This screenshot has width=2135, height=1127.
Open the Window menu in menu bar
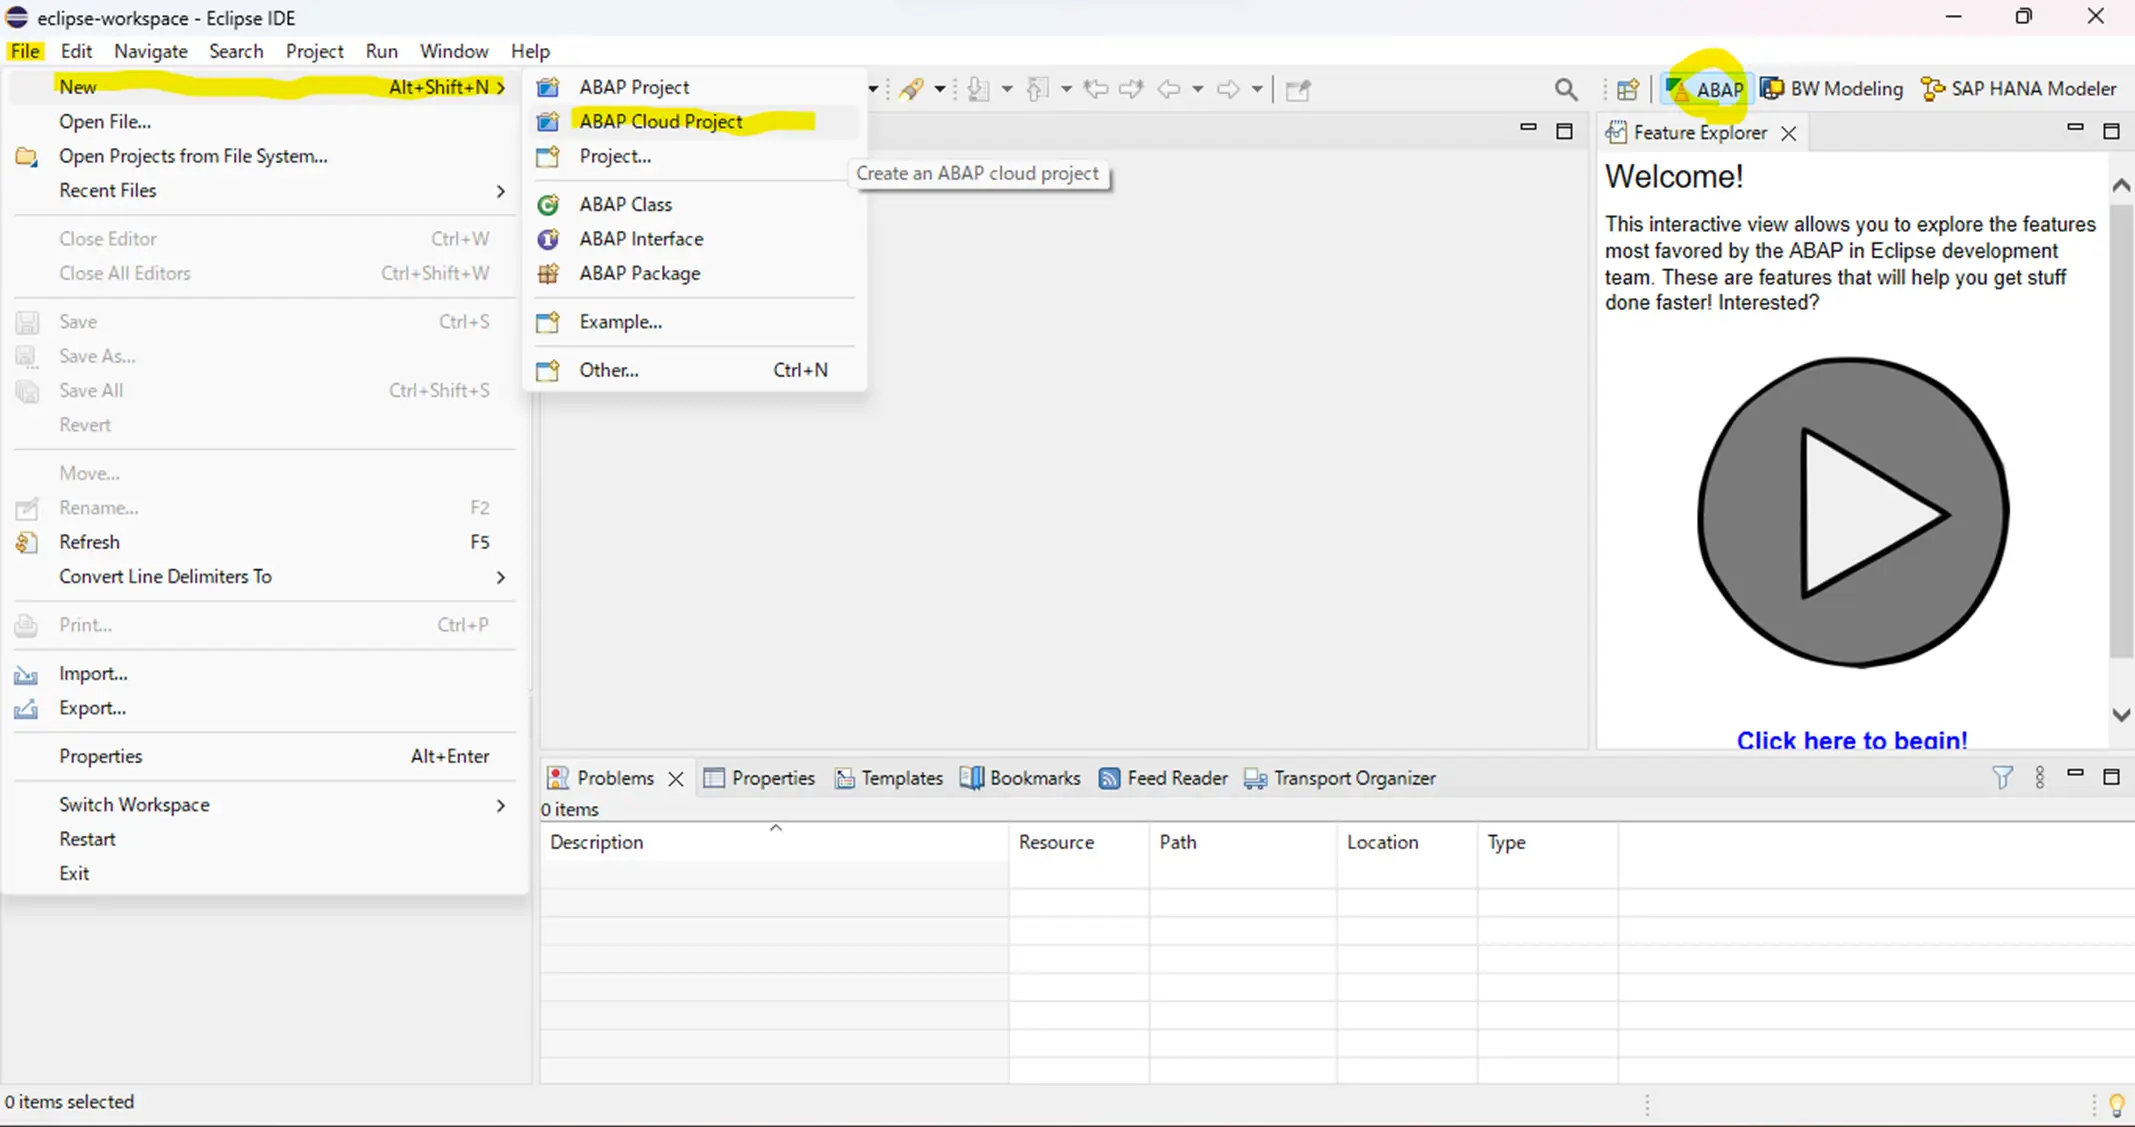454,51
